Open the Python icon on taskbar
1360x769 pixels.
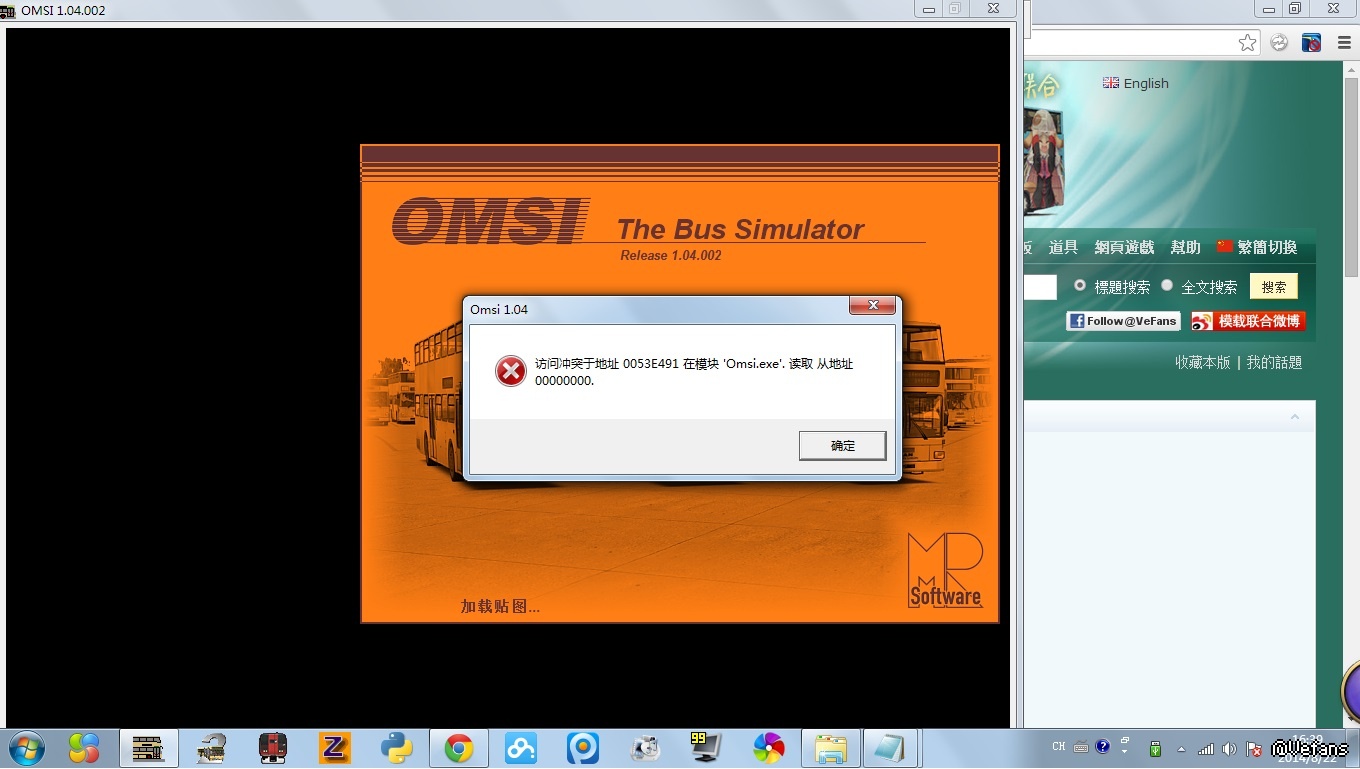pyautogui.click(x=397, y=748)
